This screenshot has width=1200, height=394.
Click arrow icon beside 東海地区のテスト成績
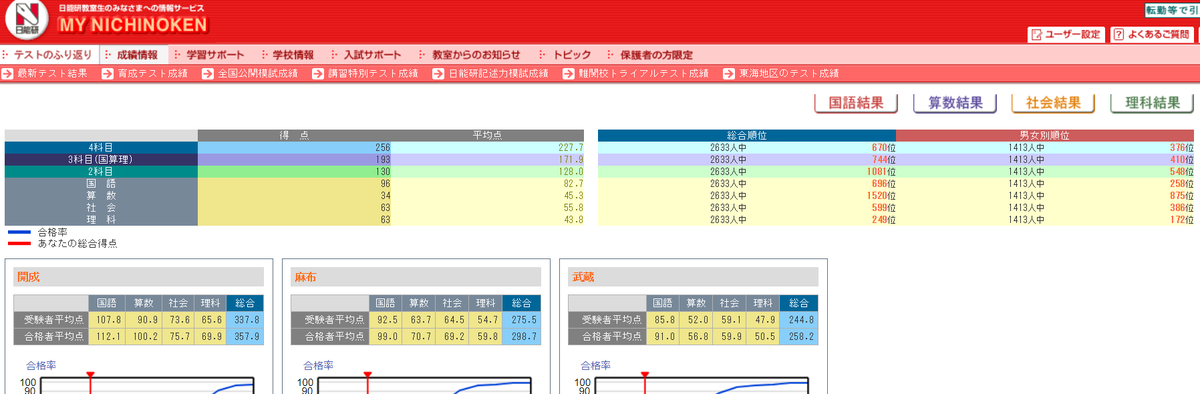pyautogui.click(x=729, y=74)
